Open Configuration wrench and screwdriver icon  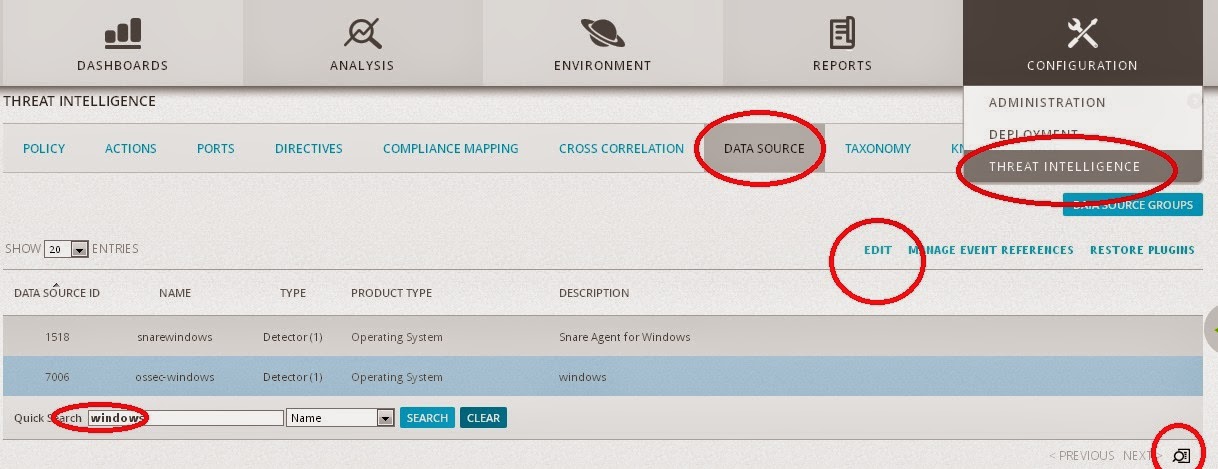1082,34
